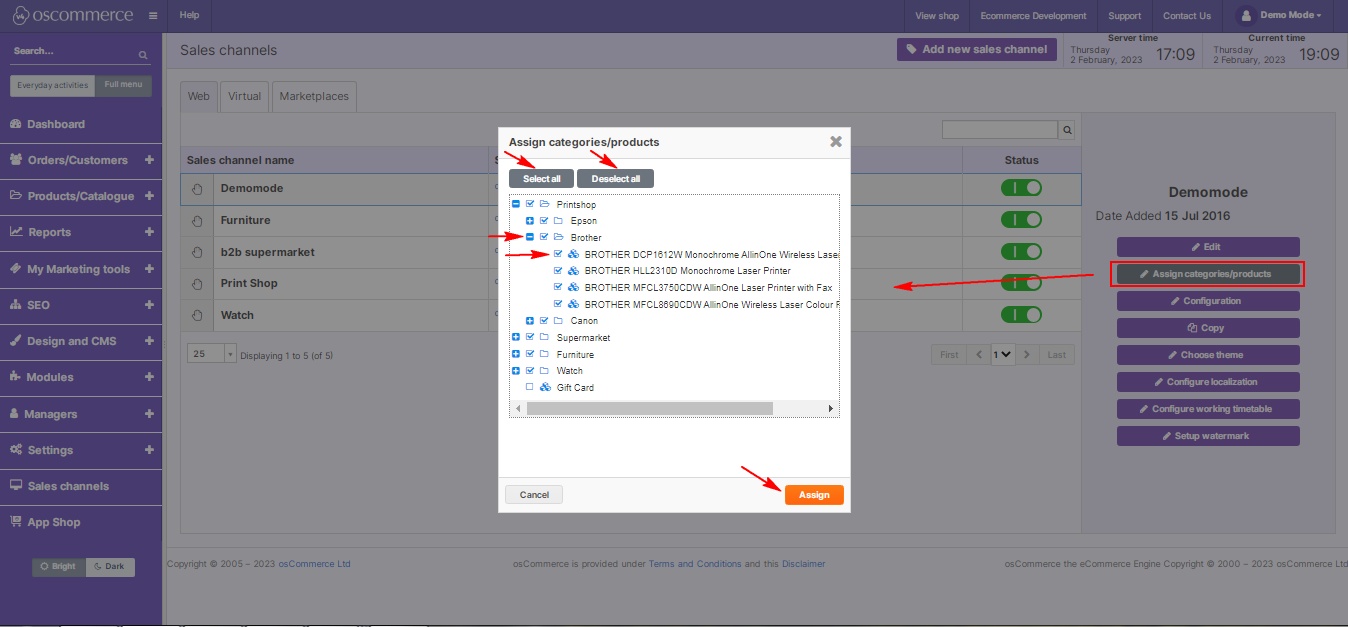The image size is (1348, 627).
Task: Click the hamburger menu icon beside the logo
Action: pyautogui.click(x=152, y=16)
